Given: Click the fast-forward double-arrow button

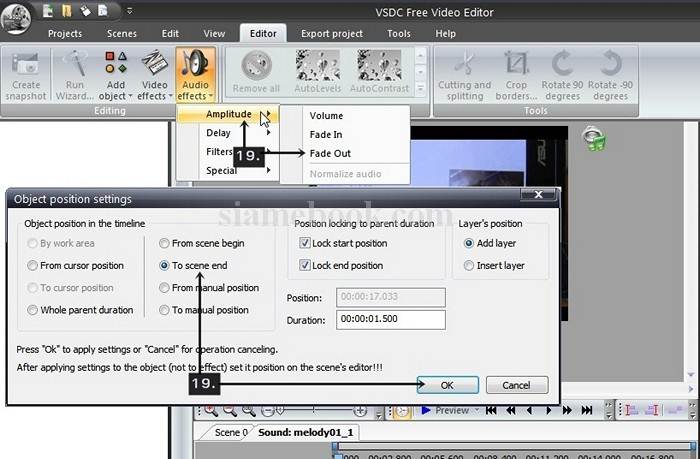Looking at the screenshot, I should 567,410.
